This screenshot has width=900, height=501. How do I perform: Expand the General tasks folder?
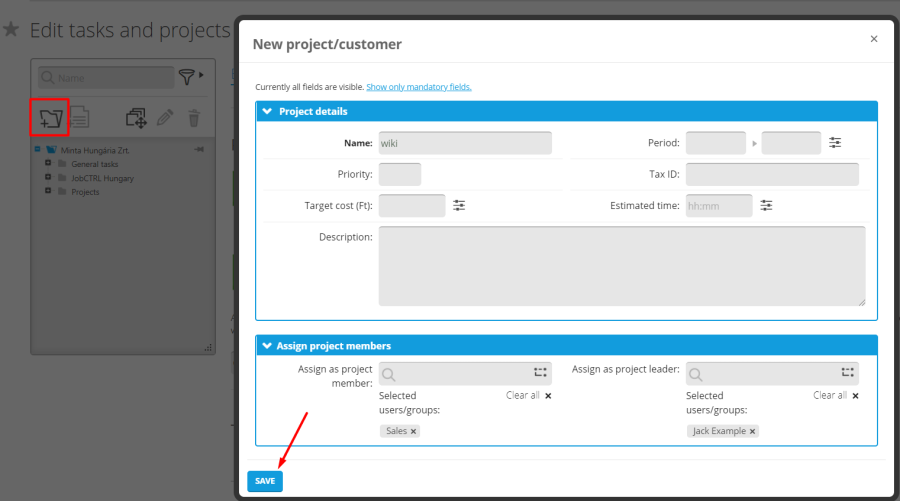point(48,163)
